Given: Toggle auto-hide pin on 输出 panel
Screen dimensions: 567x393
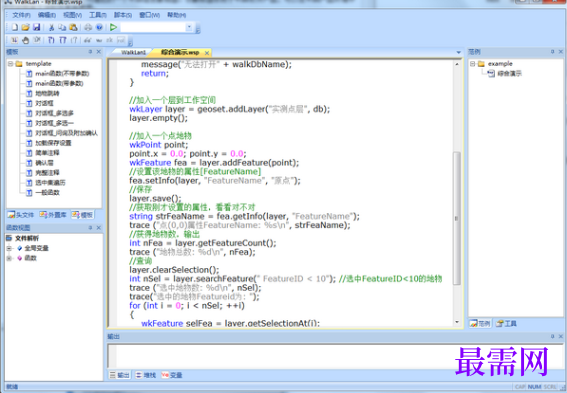Looking at the screenshot, I should point(553,337).
